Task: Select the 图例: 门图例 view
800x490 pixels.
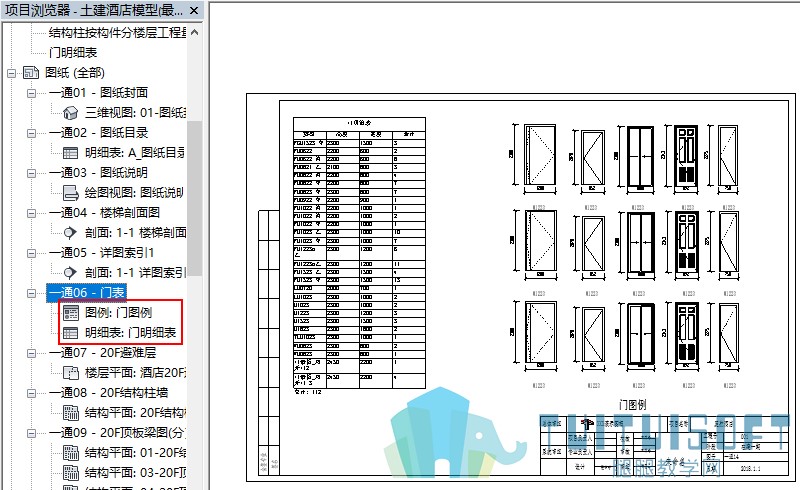Action: (x=118, y=312)
